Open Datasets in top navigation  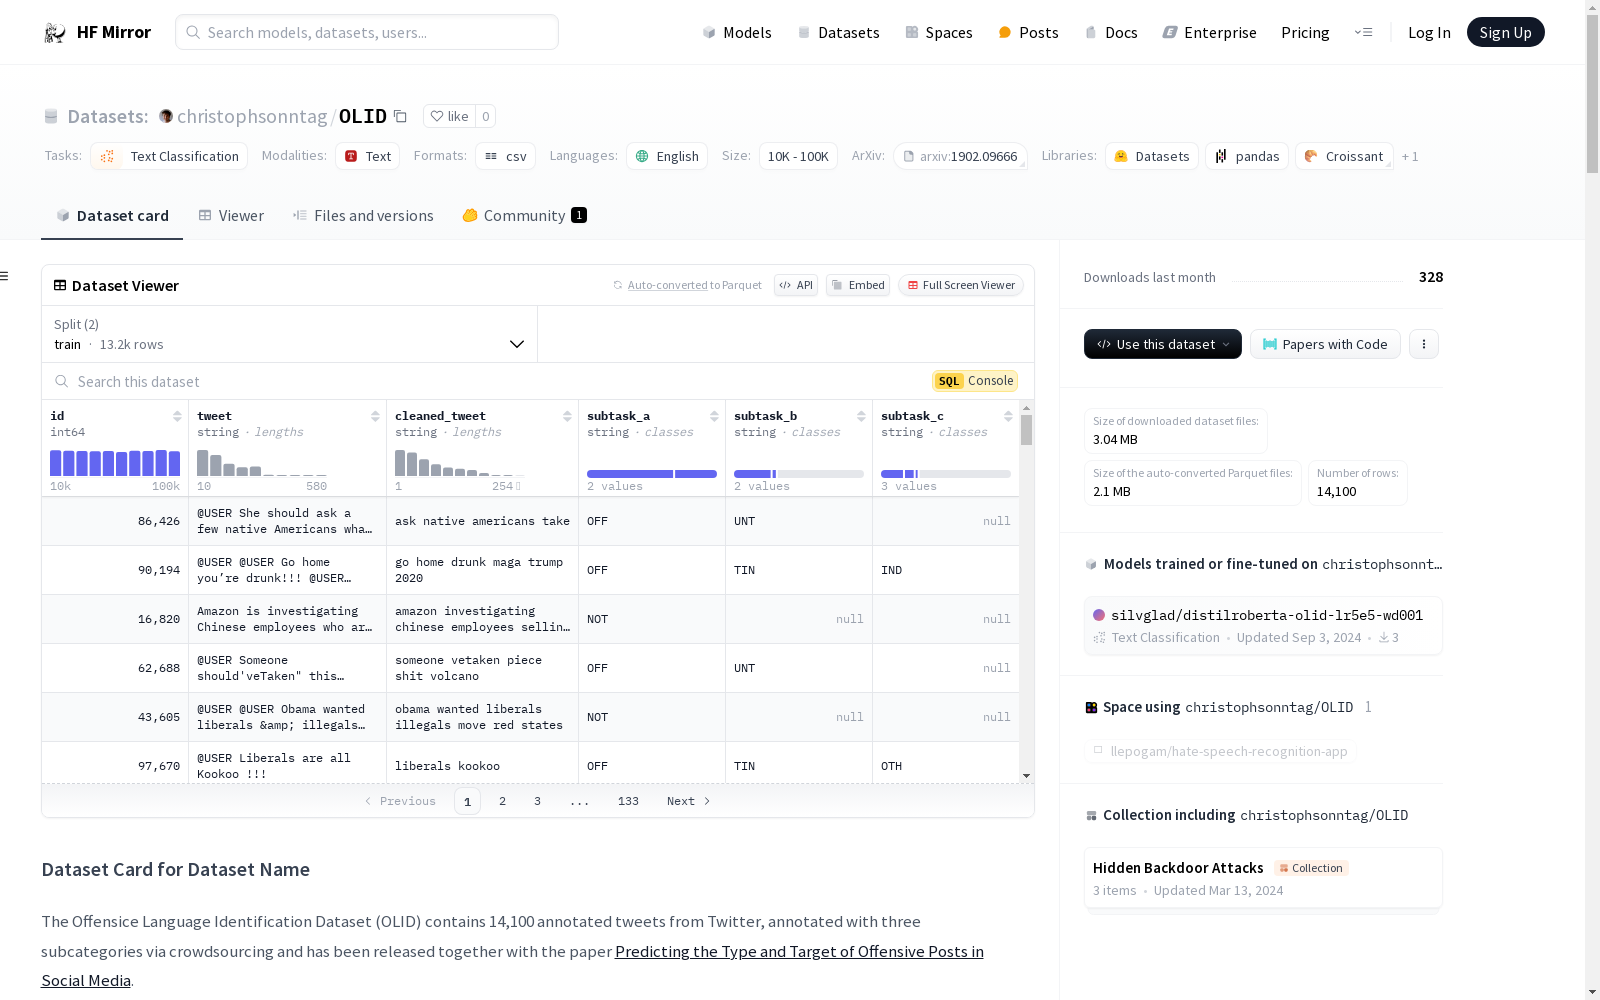[x=838, y=32]
